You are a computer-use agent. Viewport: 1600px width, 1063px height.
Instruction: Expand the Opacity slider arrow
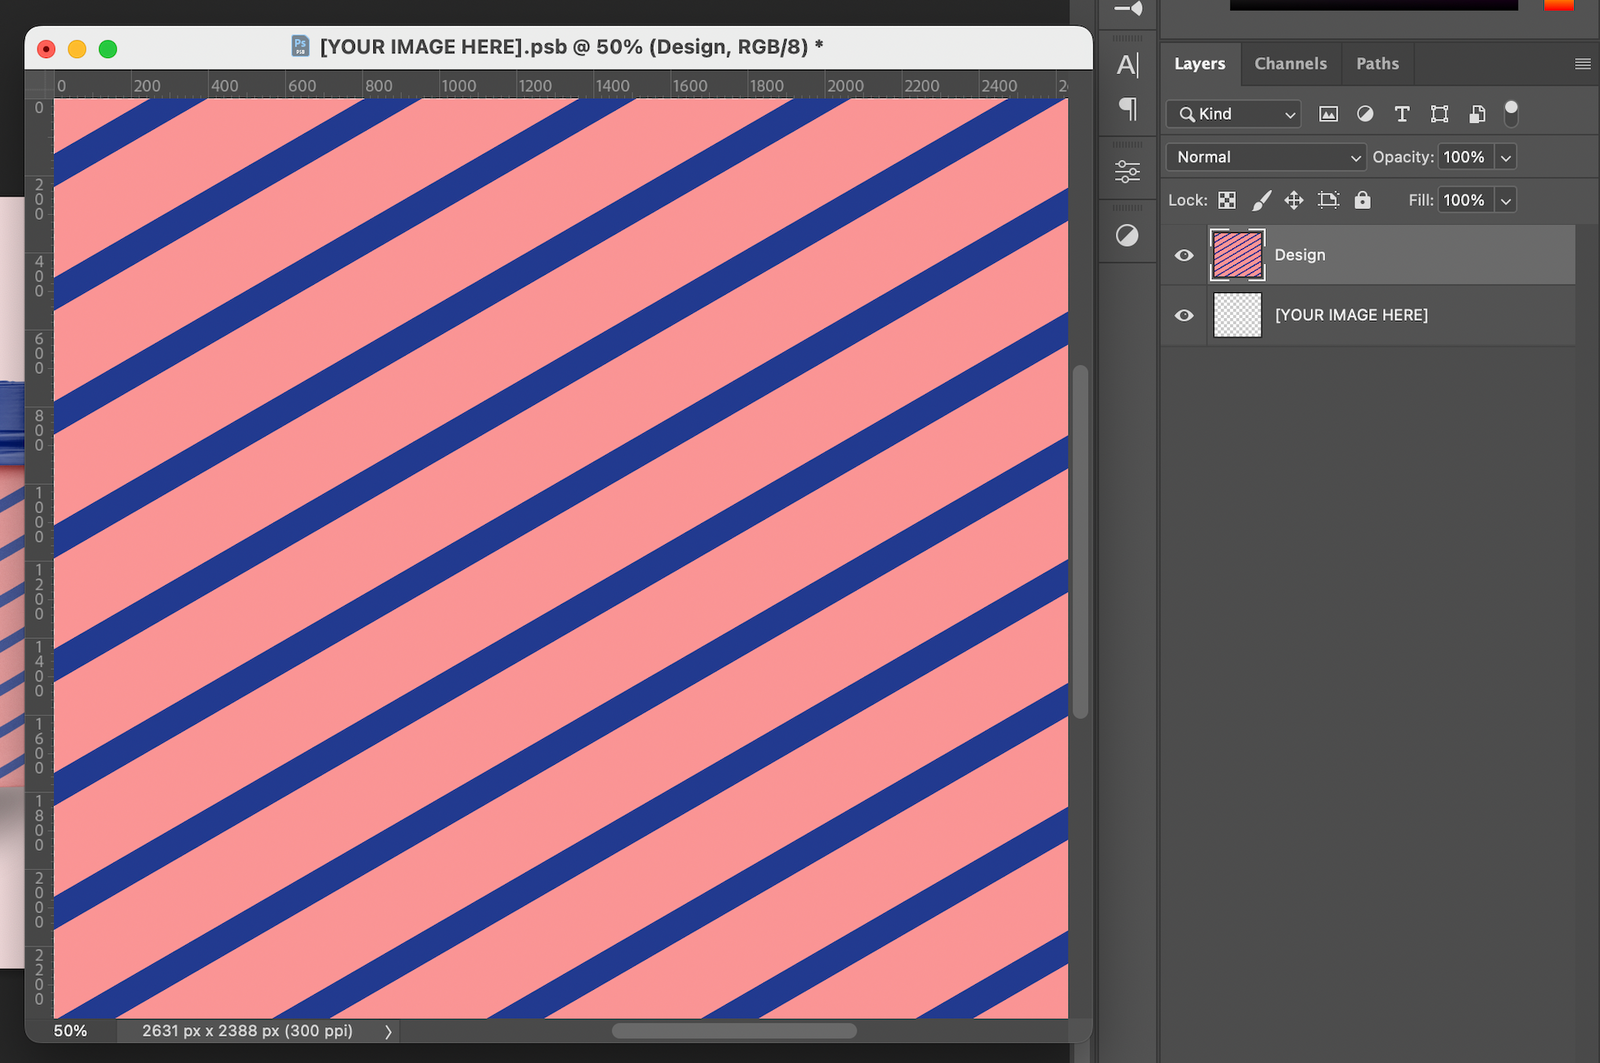pyautogui.click(x=1505, y=157)
